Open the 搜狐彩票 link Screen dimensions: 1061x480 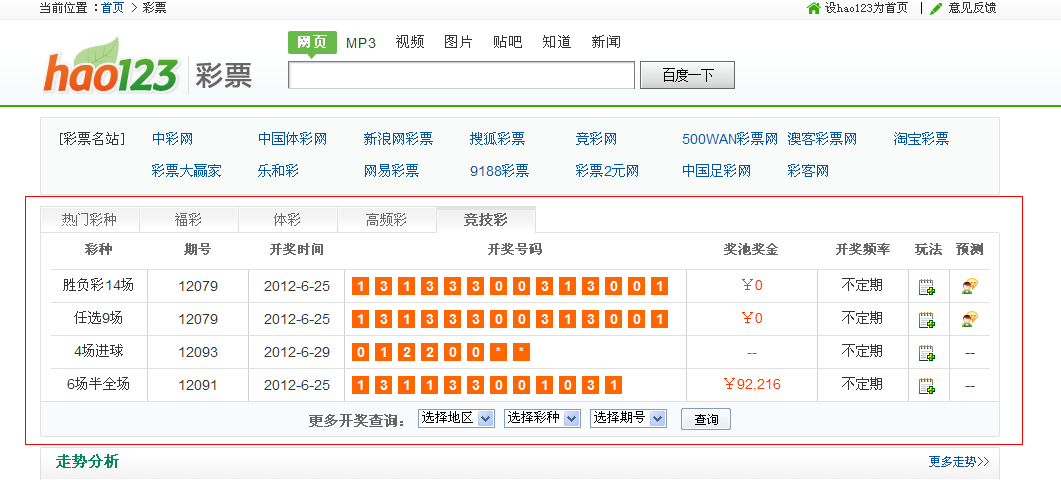[497, 139]
